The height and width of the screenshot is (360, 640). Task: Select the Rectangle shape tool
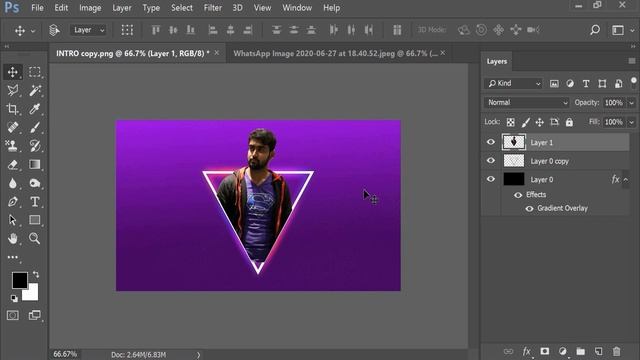35,220
